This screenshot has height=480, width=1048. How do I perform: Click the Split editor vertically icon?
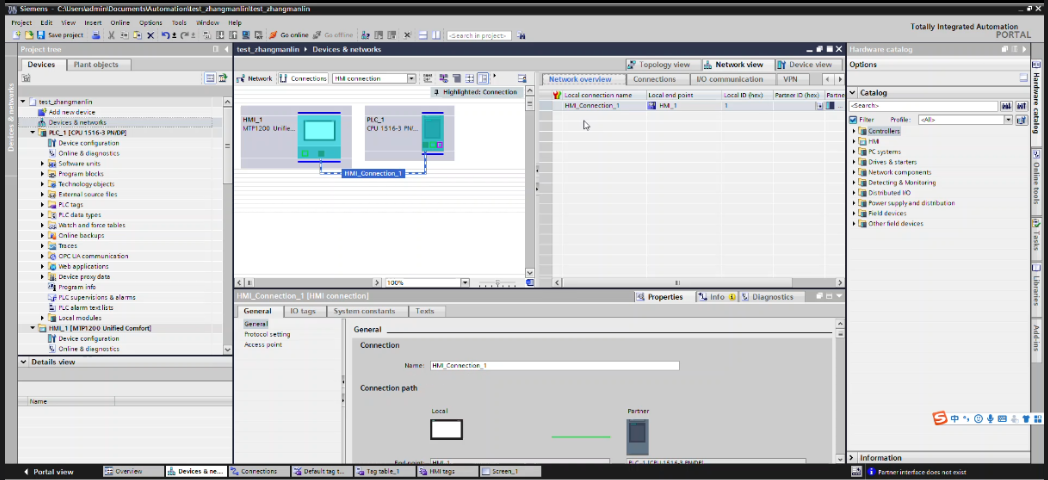point(436,35)
